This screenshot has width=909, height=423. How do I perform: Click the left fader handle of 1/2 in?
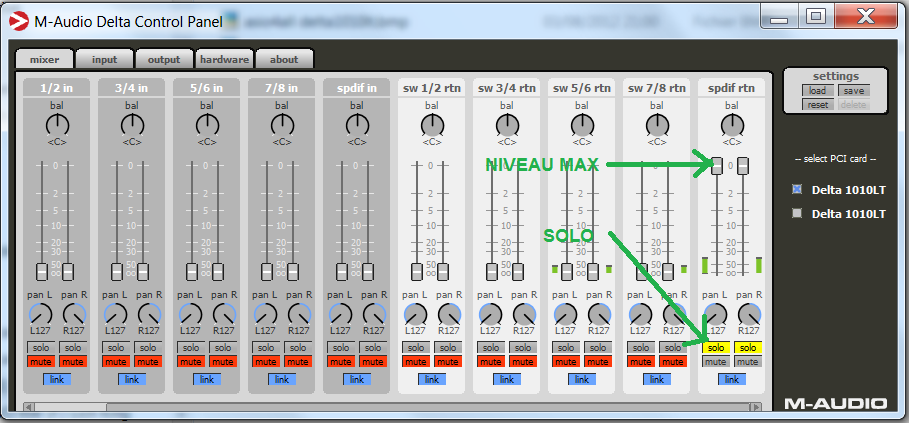tap(42, 272)
